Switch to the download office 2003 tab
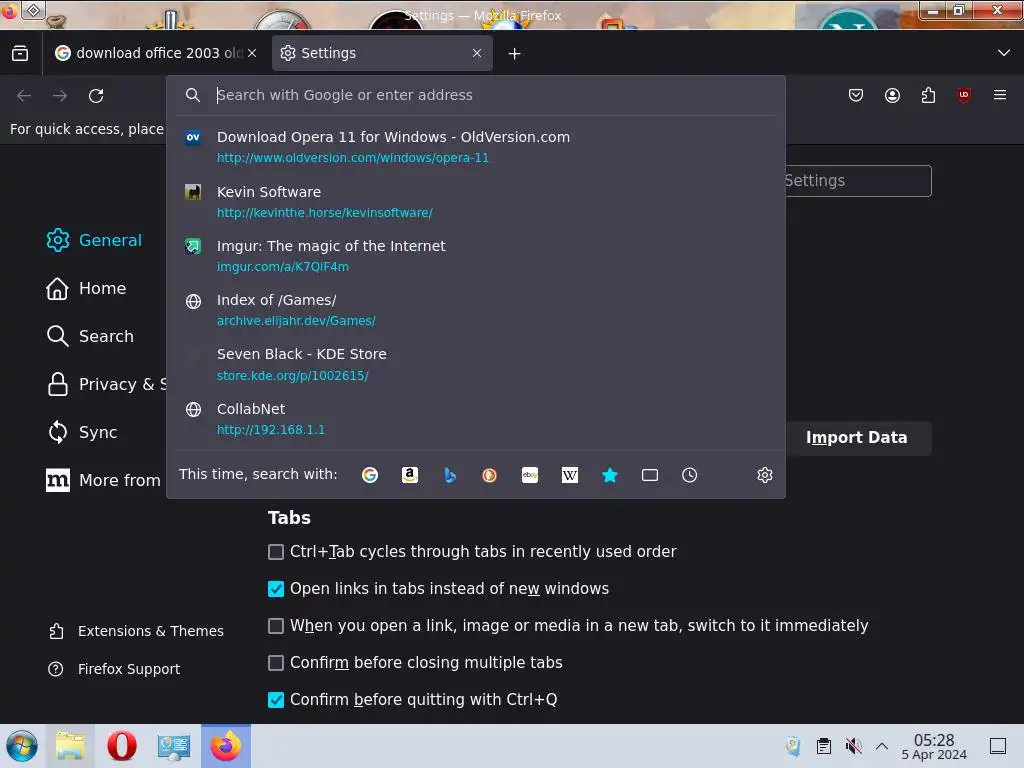 pos(156,53)
